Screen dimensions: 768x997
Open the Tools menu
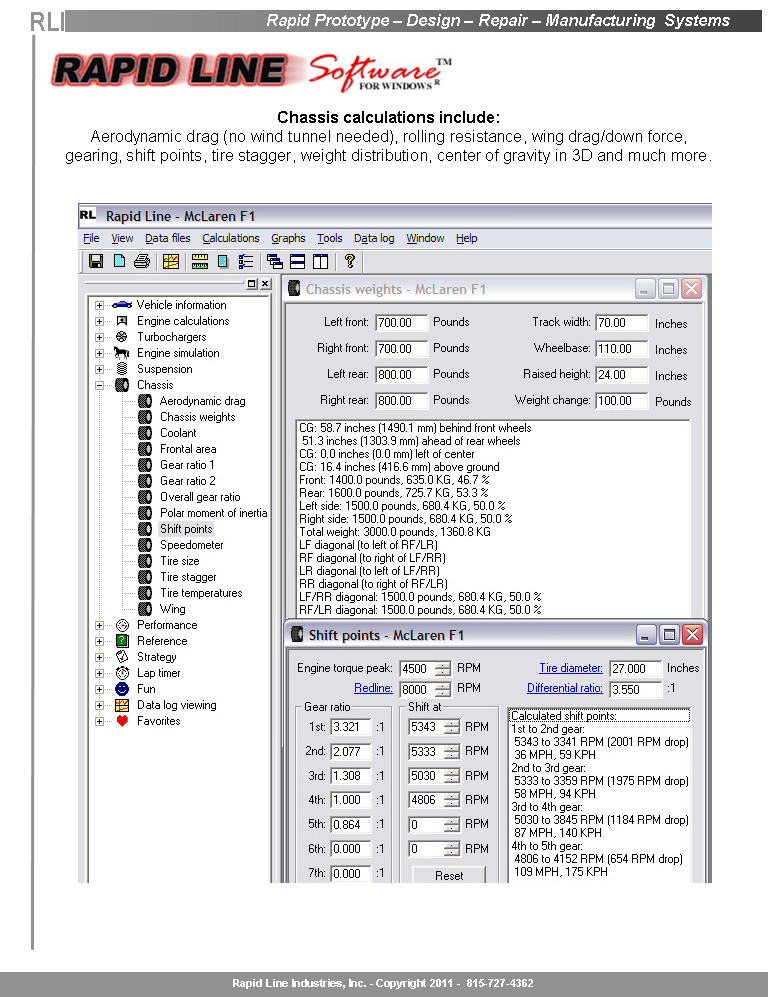(329, 238)
